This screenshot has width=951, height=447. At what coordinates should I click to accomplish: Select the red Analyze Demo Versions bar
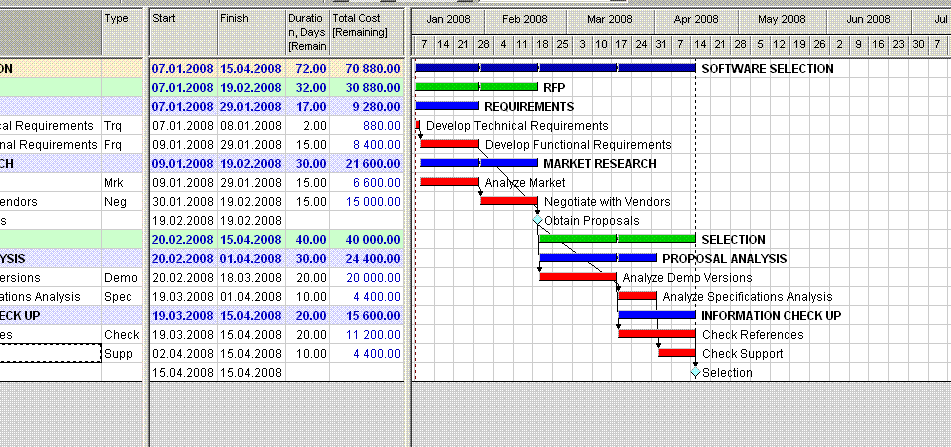[x=578, y=277]
